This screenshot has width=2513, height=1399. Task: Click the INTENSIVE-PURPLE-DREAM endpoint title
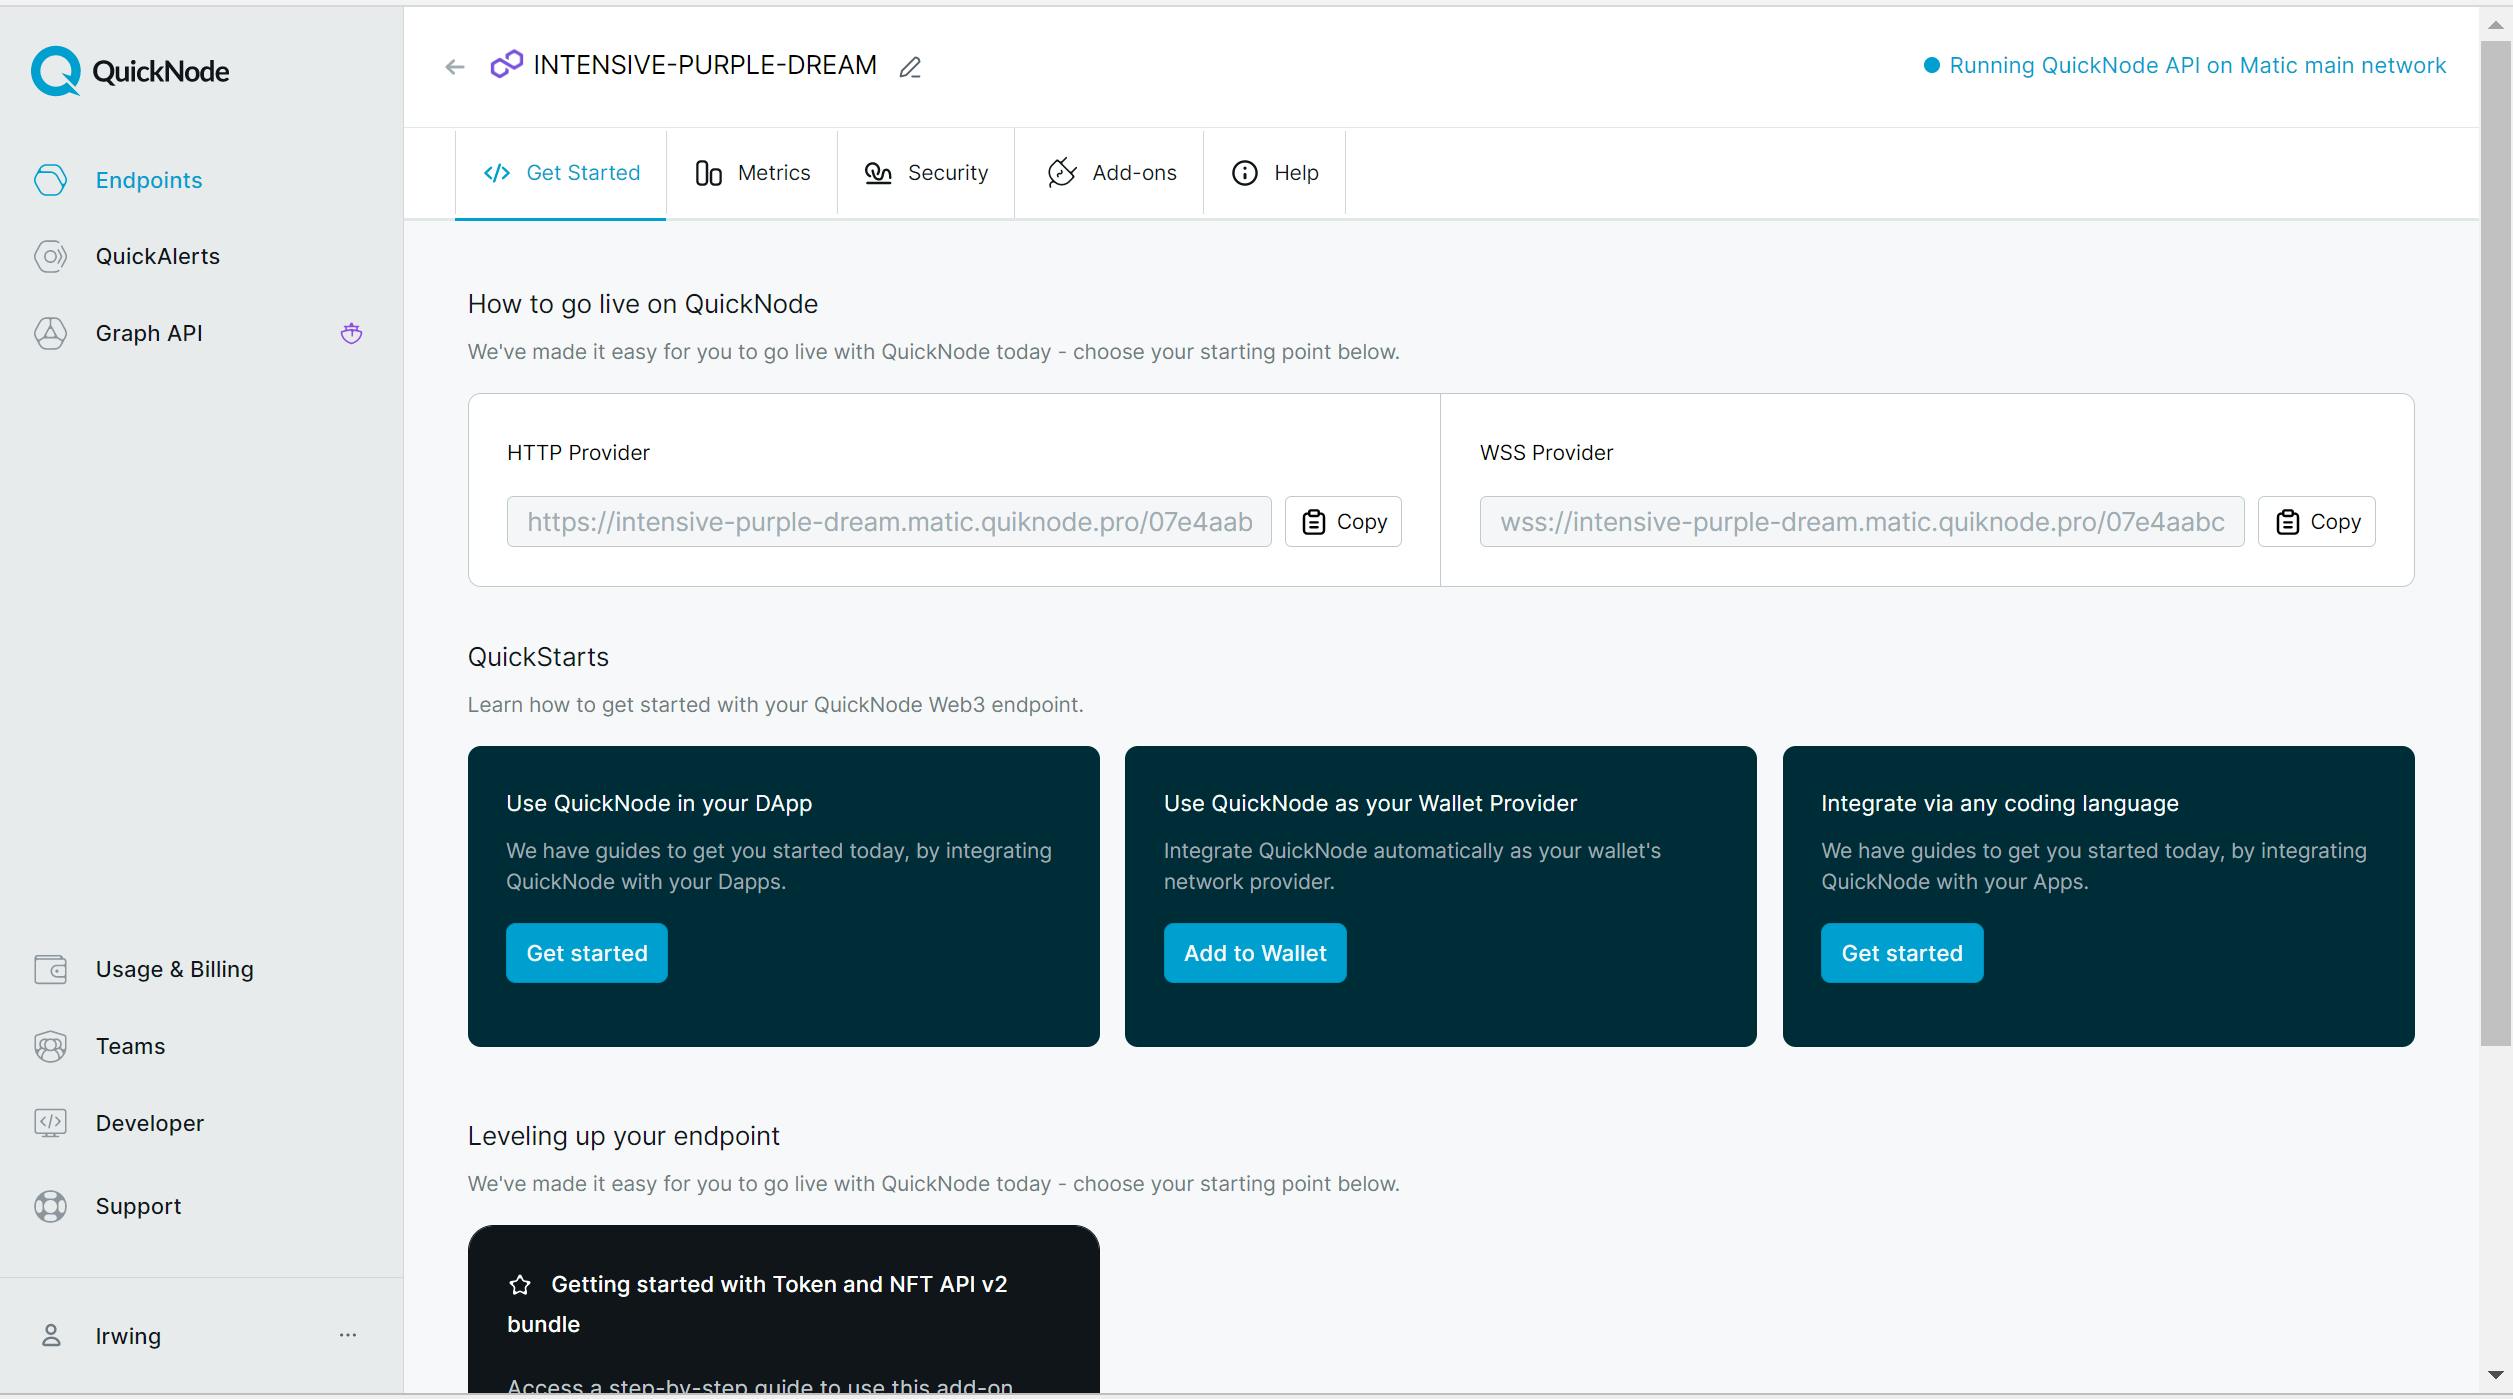coord(705,65)
